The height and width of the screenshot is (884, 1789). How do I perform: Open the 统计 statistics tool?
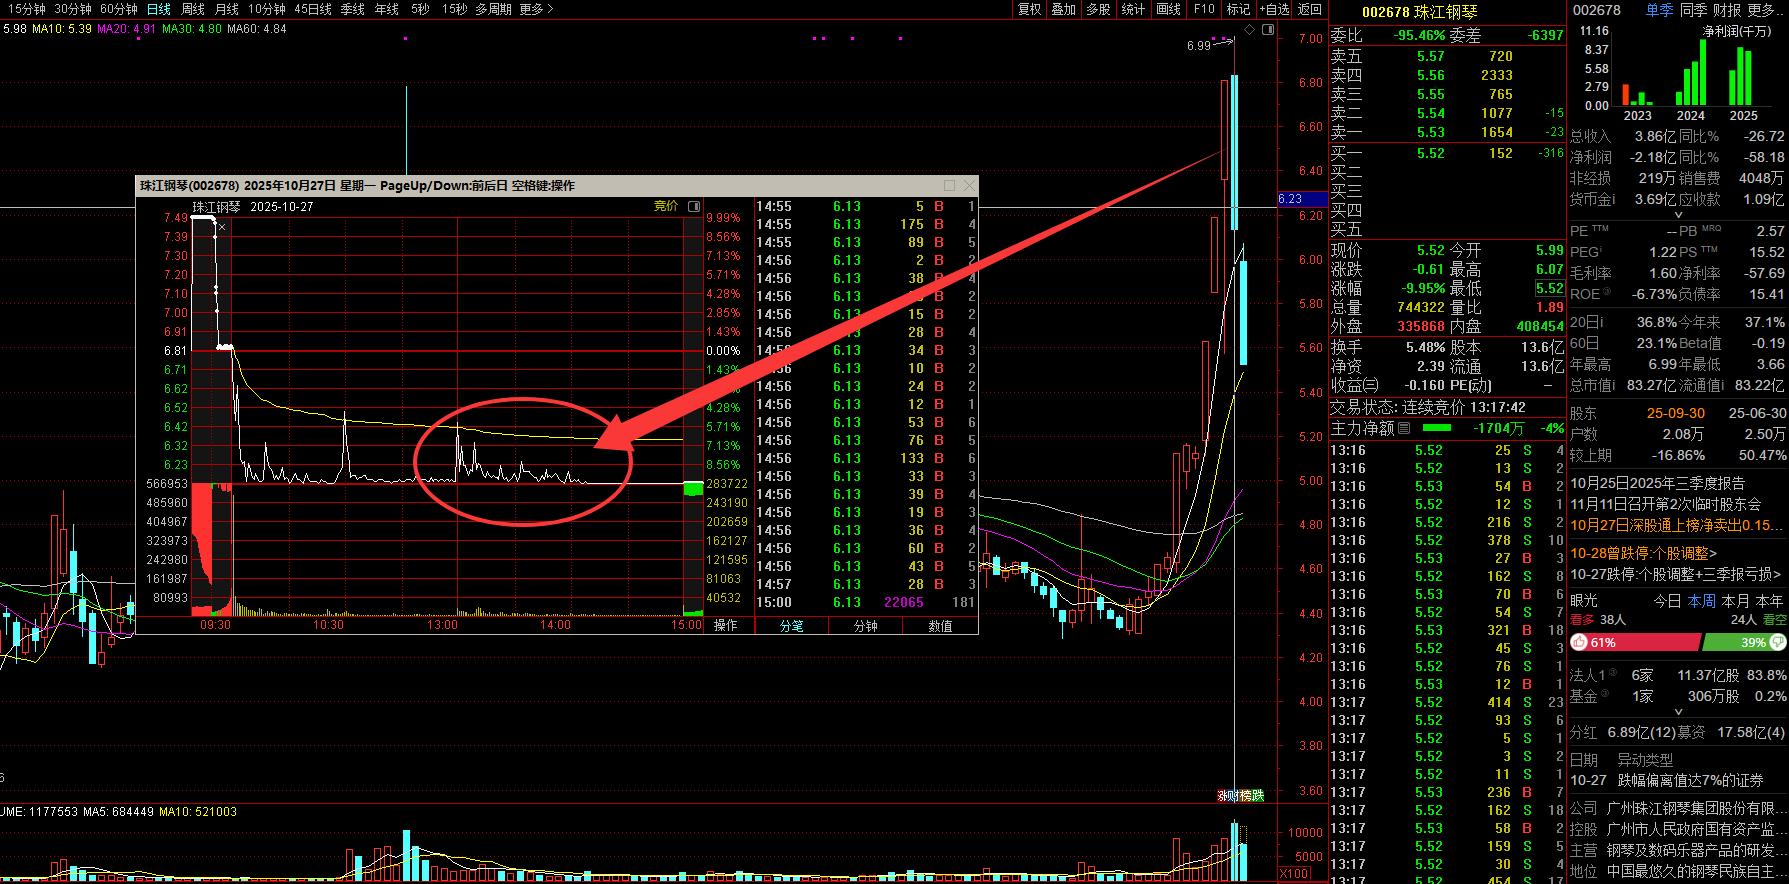(x=1134, y=9)
